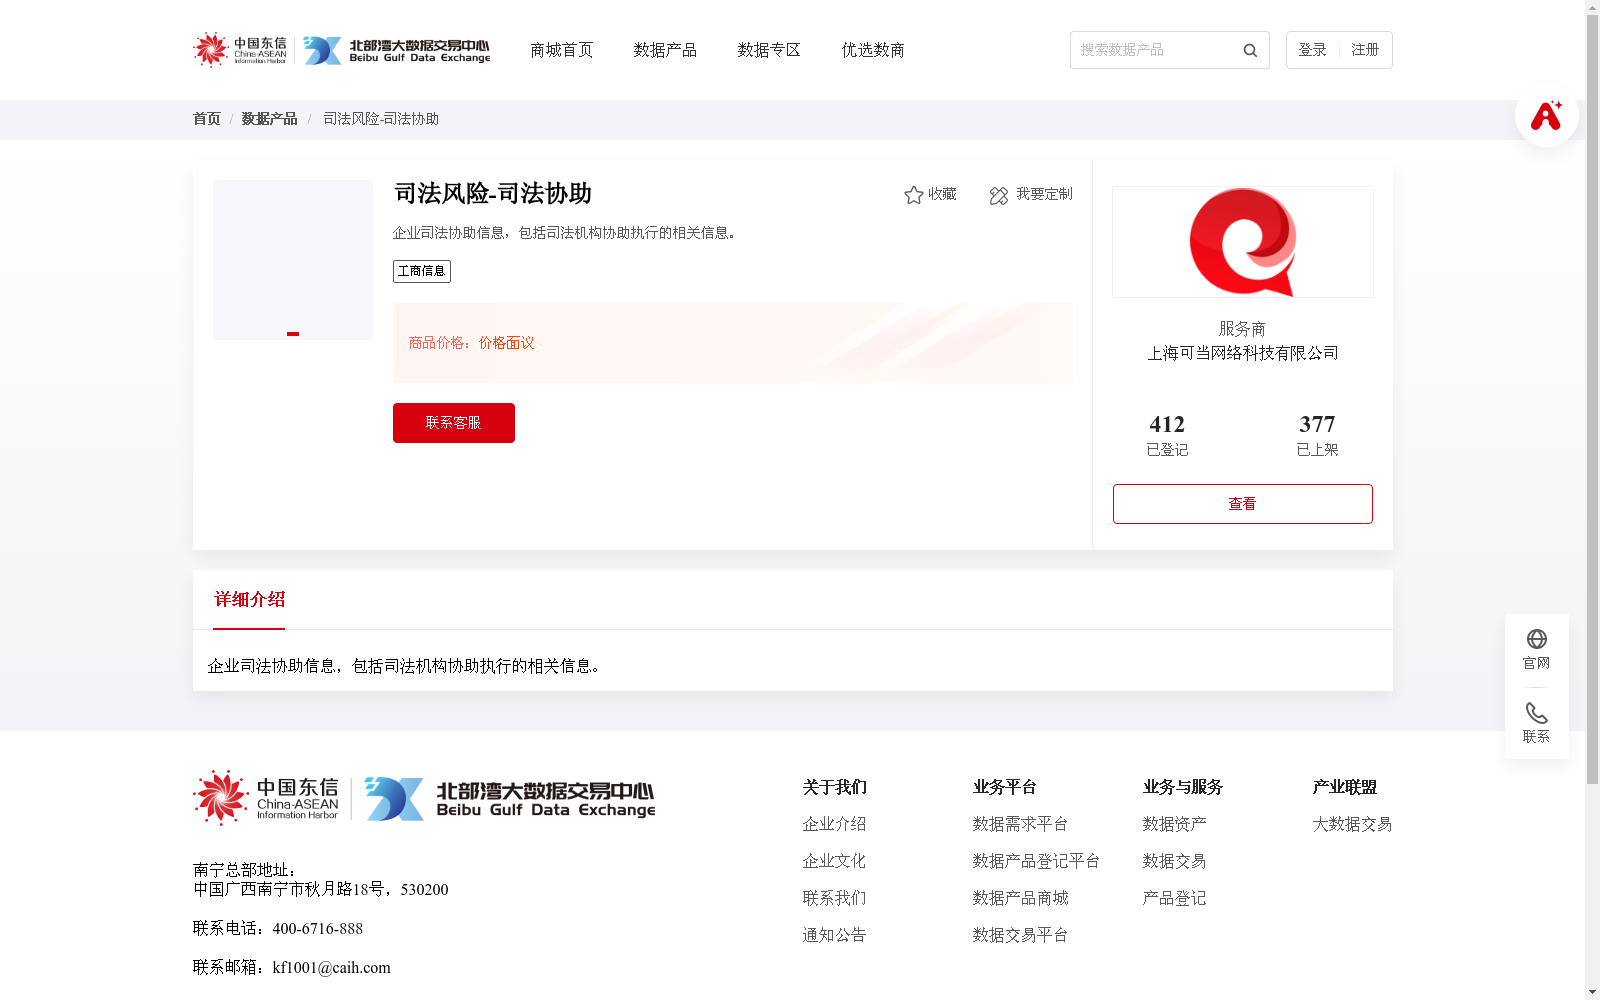Click phone number 400-6716-888
1600x1000 pixels.
pyautogui.click(x=317, y=929)
